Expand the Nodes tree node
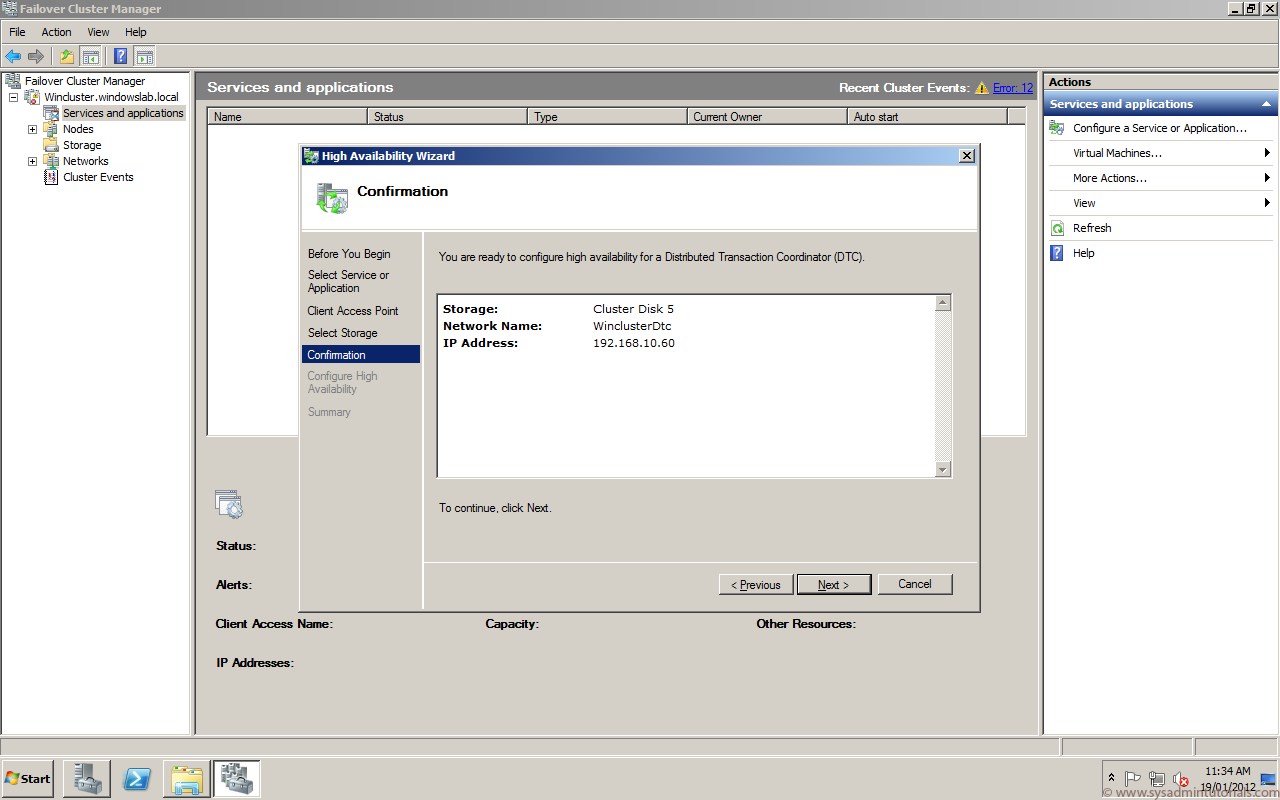This screenshot has width=1280, height=800. point(32,129)
